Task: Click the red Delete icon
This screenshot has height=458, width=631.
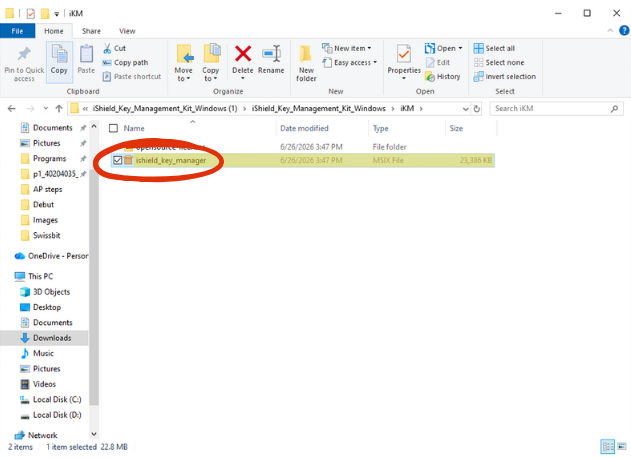Action: [243, 54]
